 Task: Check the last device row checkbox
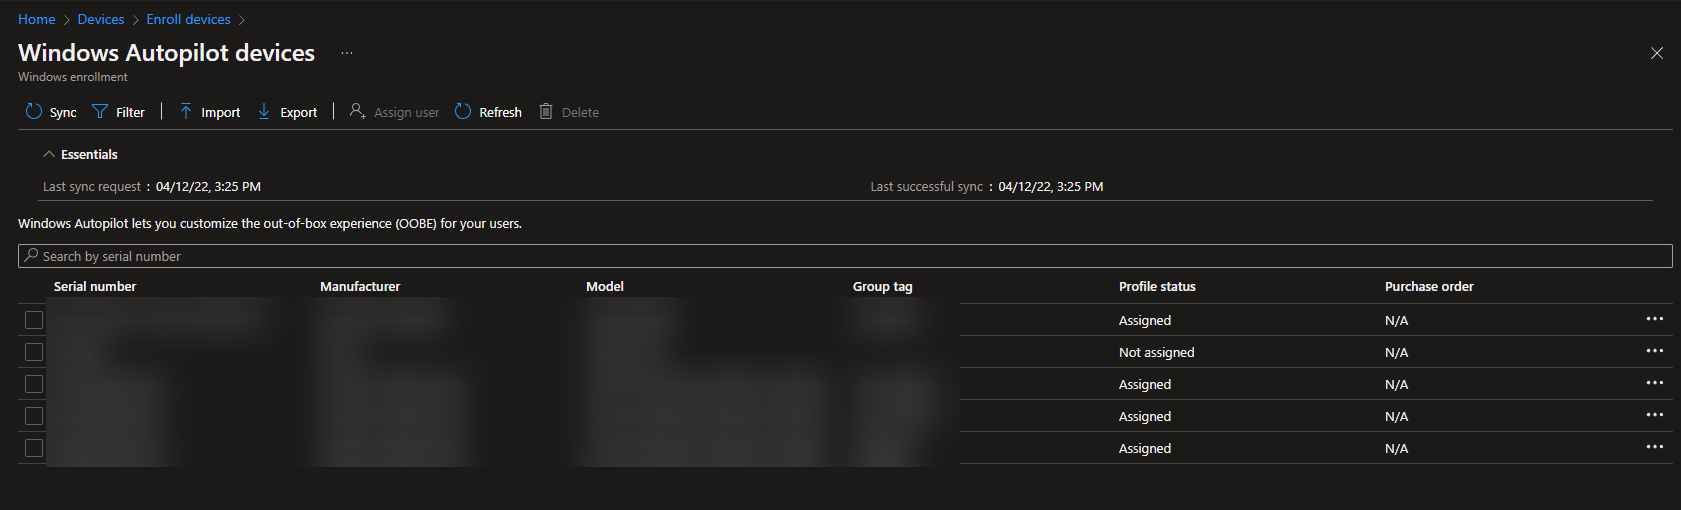coord(34,448)
